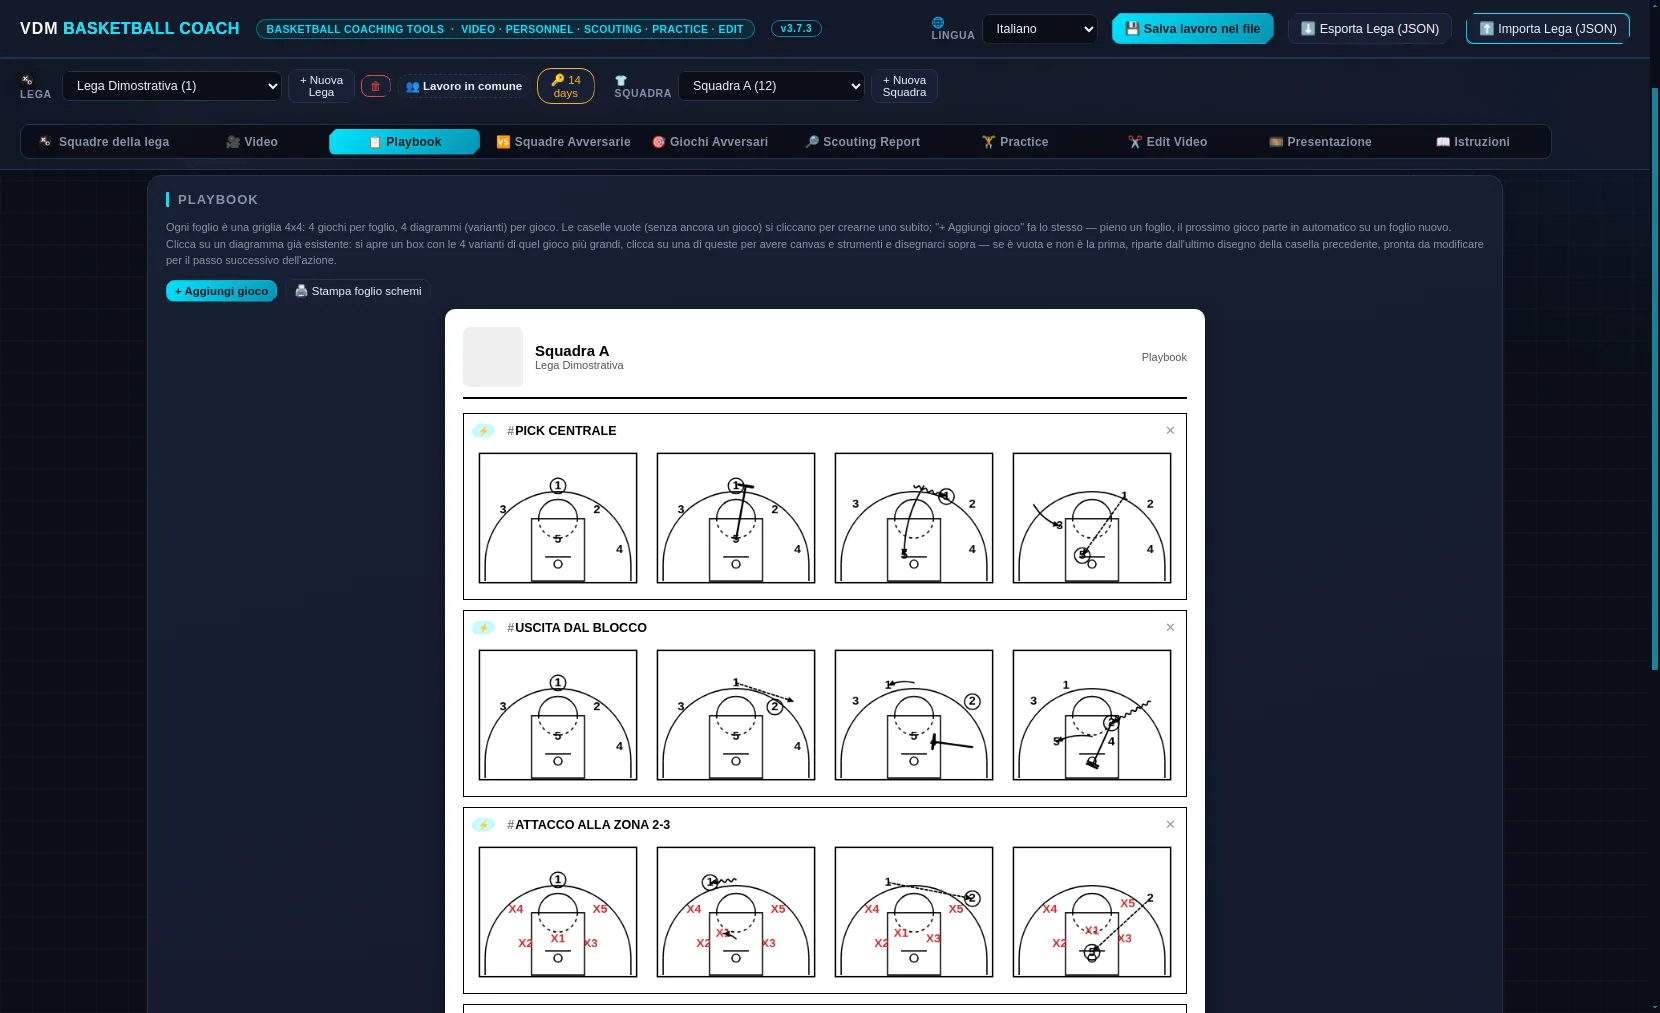
Task: Delete league with red trash icon
Action: click(x=375, y=86)
